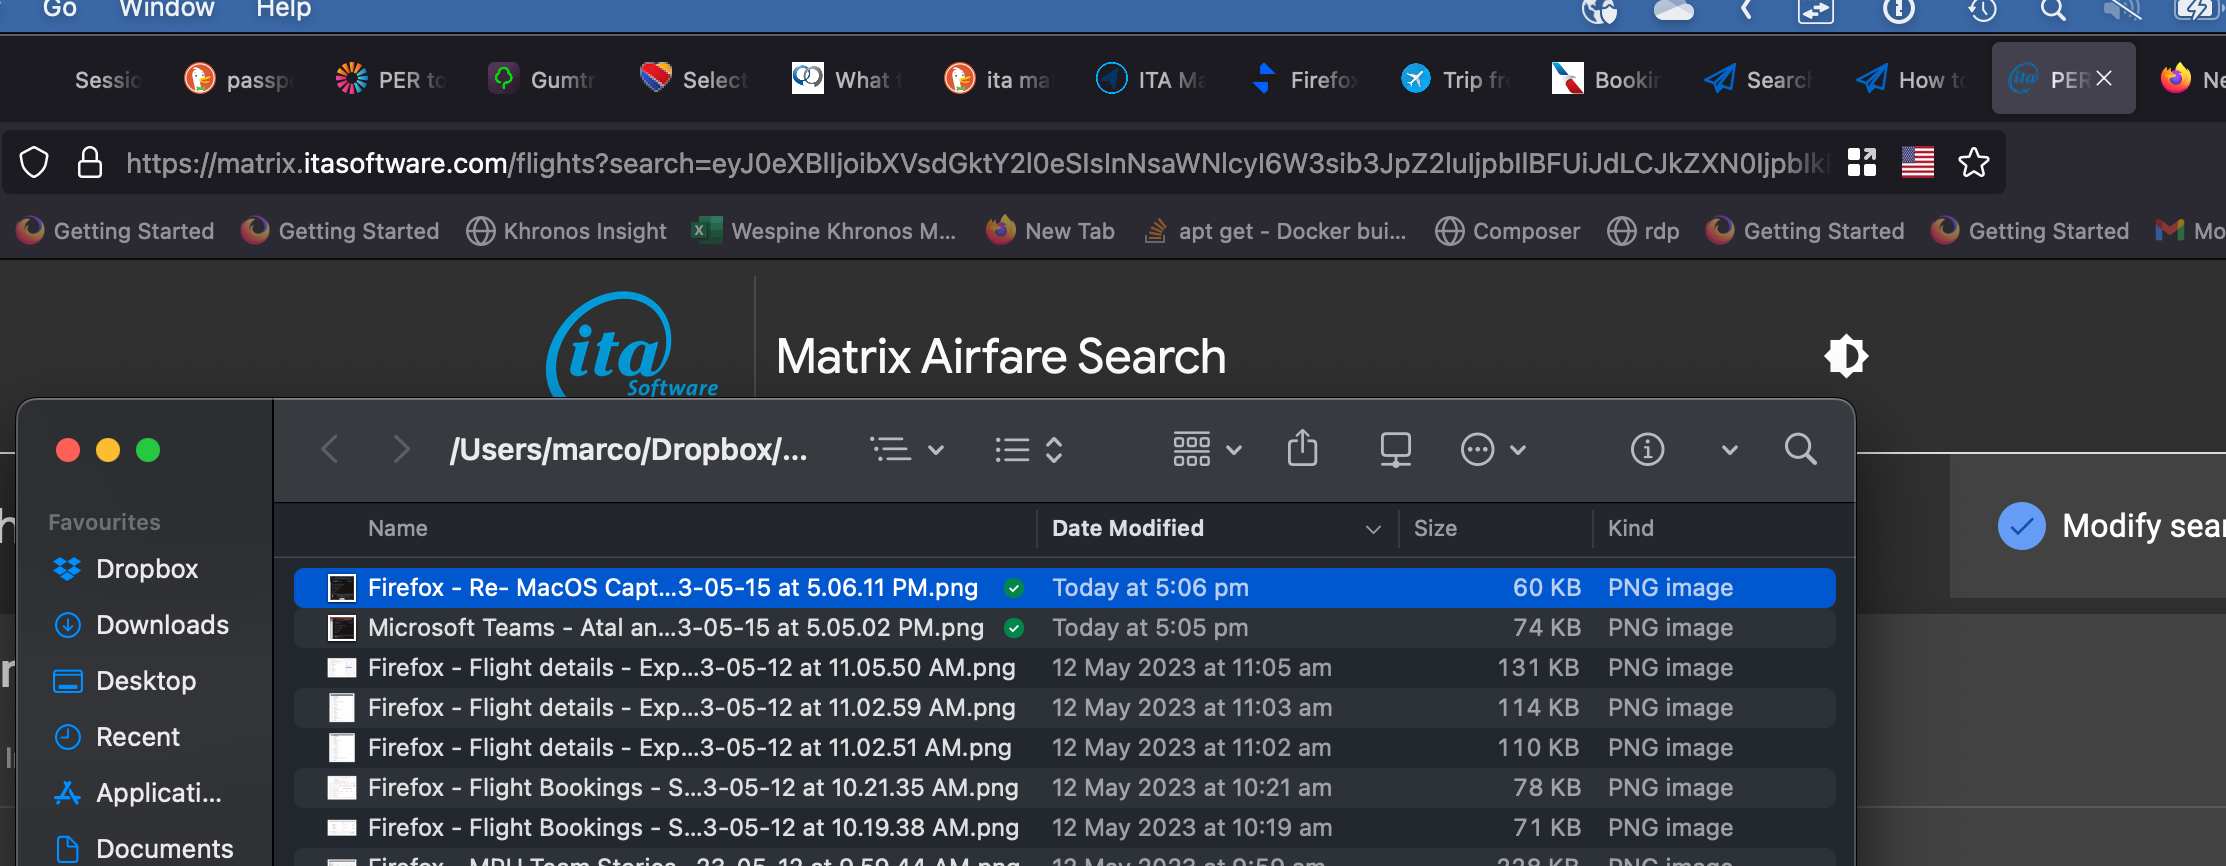Click thumbnail of Microsoft Teams screenshot file
Screen dimensions: 2226x866
[342, 628]
